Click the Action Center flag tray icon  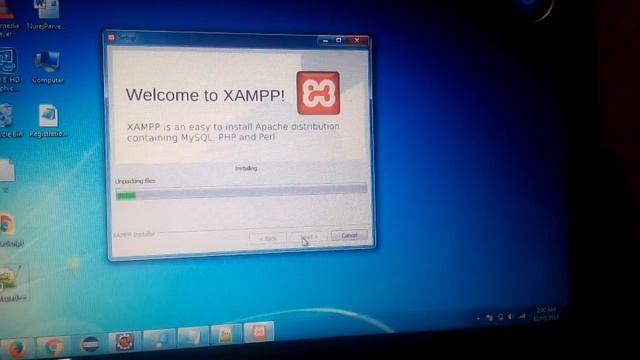pyautogui.click(x=489, y=317)
